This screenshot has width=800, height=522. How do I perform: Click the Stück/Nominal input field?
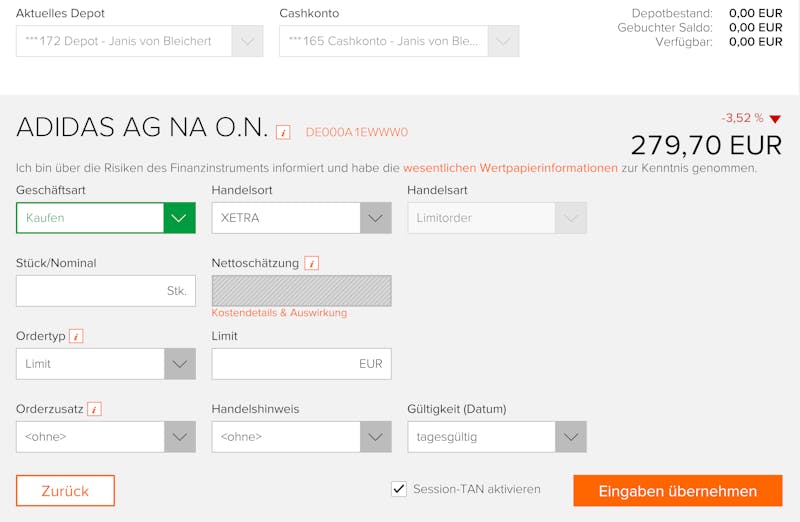click(x=106, y=291)
